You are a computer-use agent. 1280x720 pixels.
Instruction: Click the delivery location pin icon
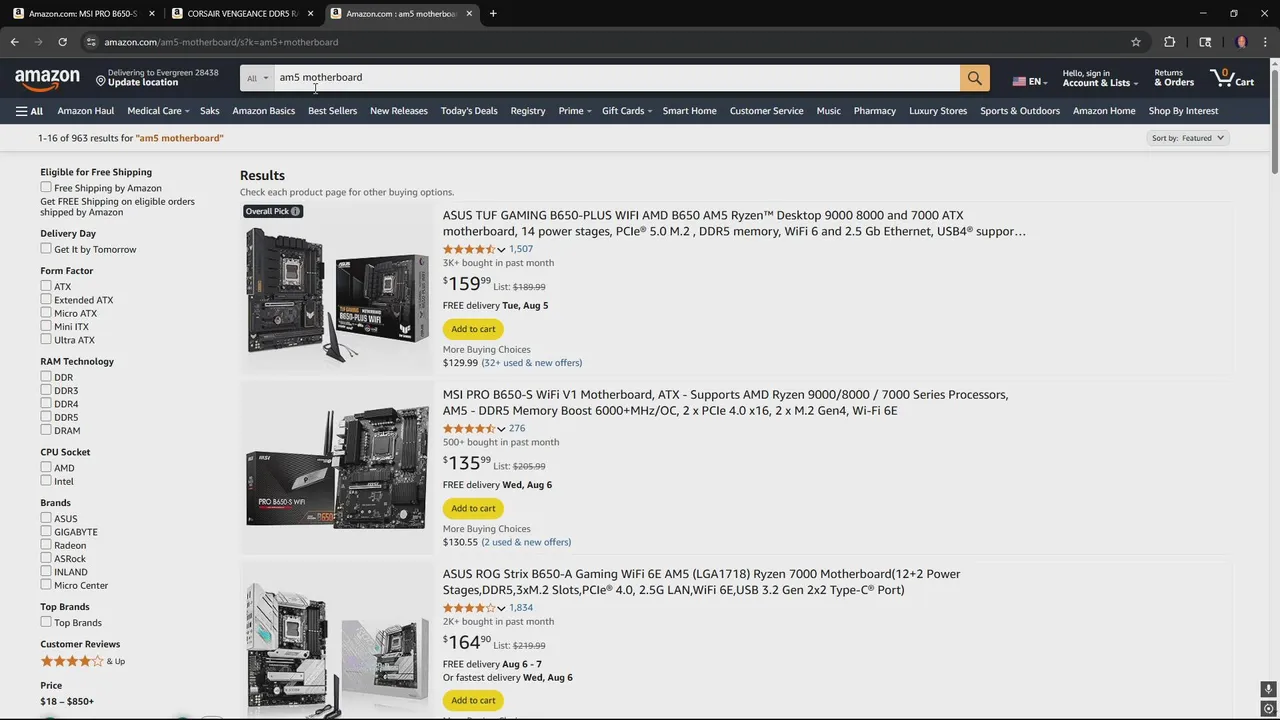coord(100,79)
